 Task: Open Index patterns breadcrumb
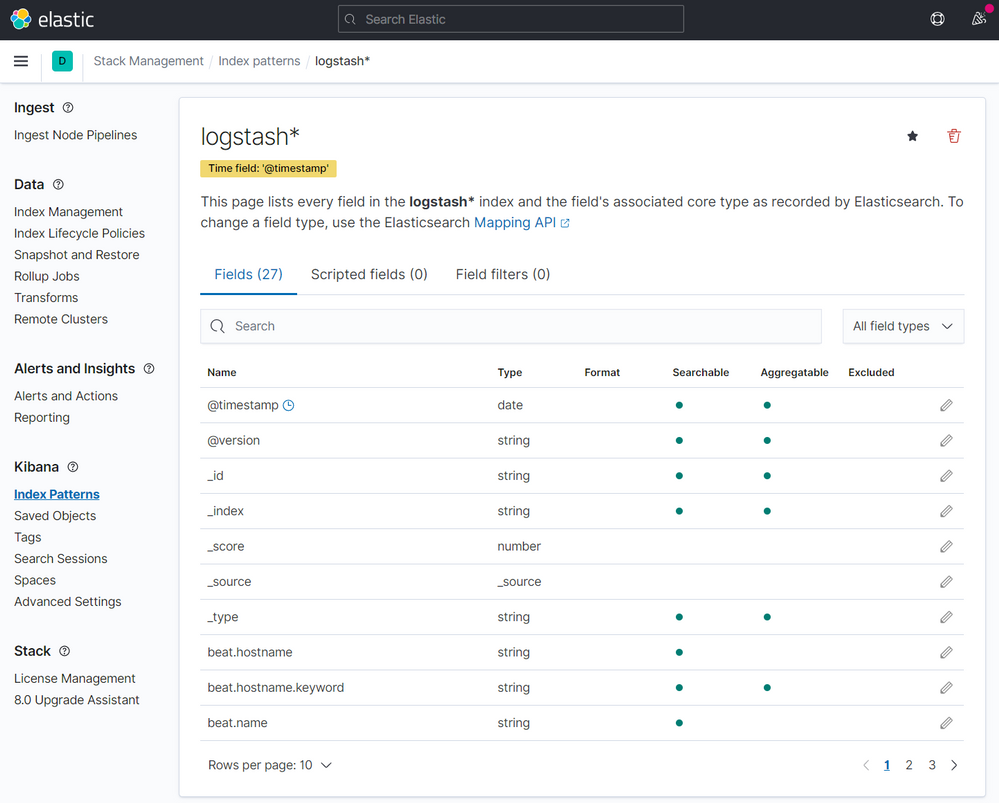pos(259,61)
